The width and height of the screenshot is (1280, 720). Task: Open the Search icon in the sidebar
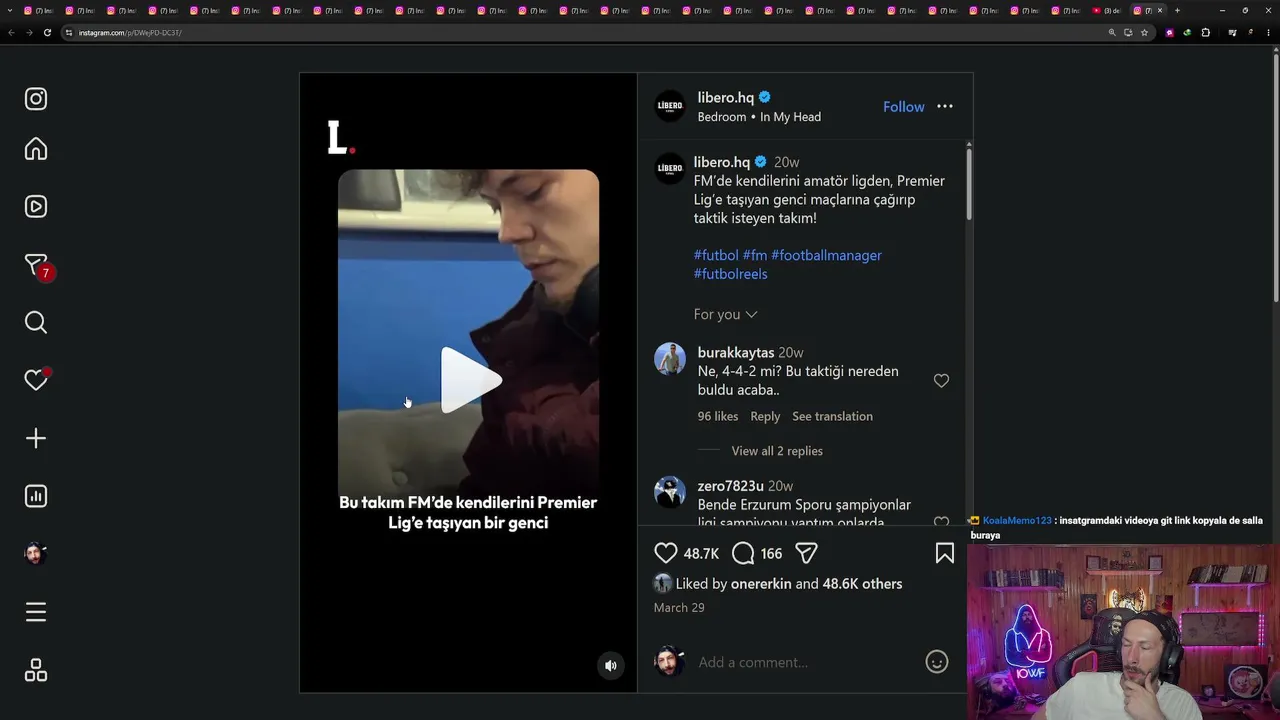[x=36, y=322]
